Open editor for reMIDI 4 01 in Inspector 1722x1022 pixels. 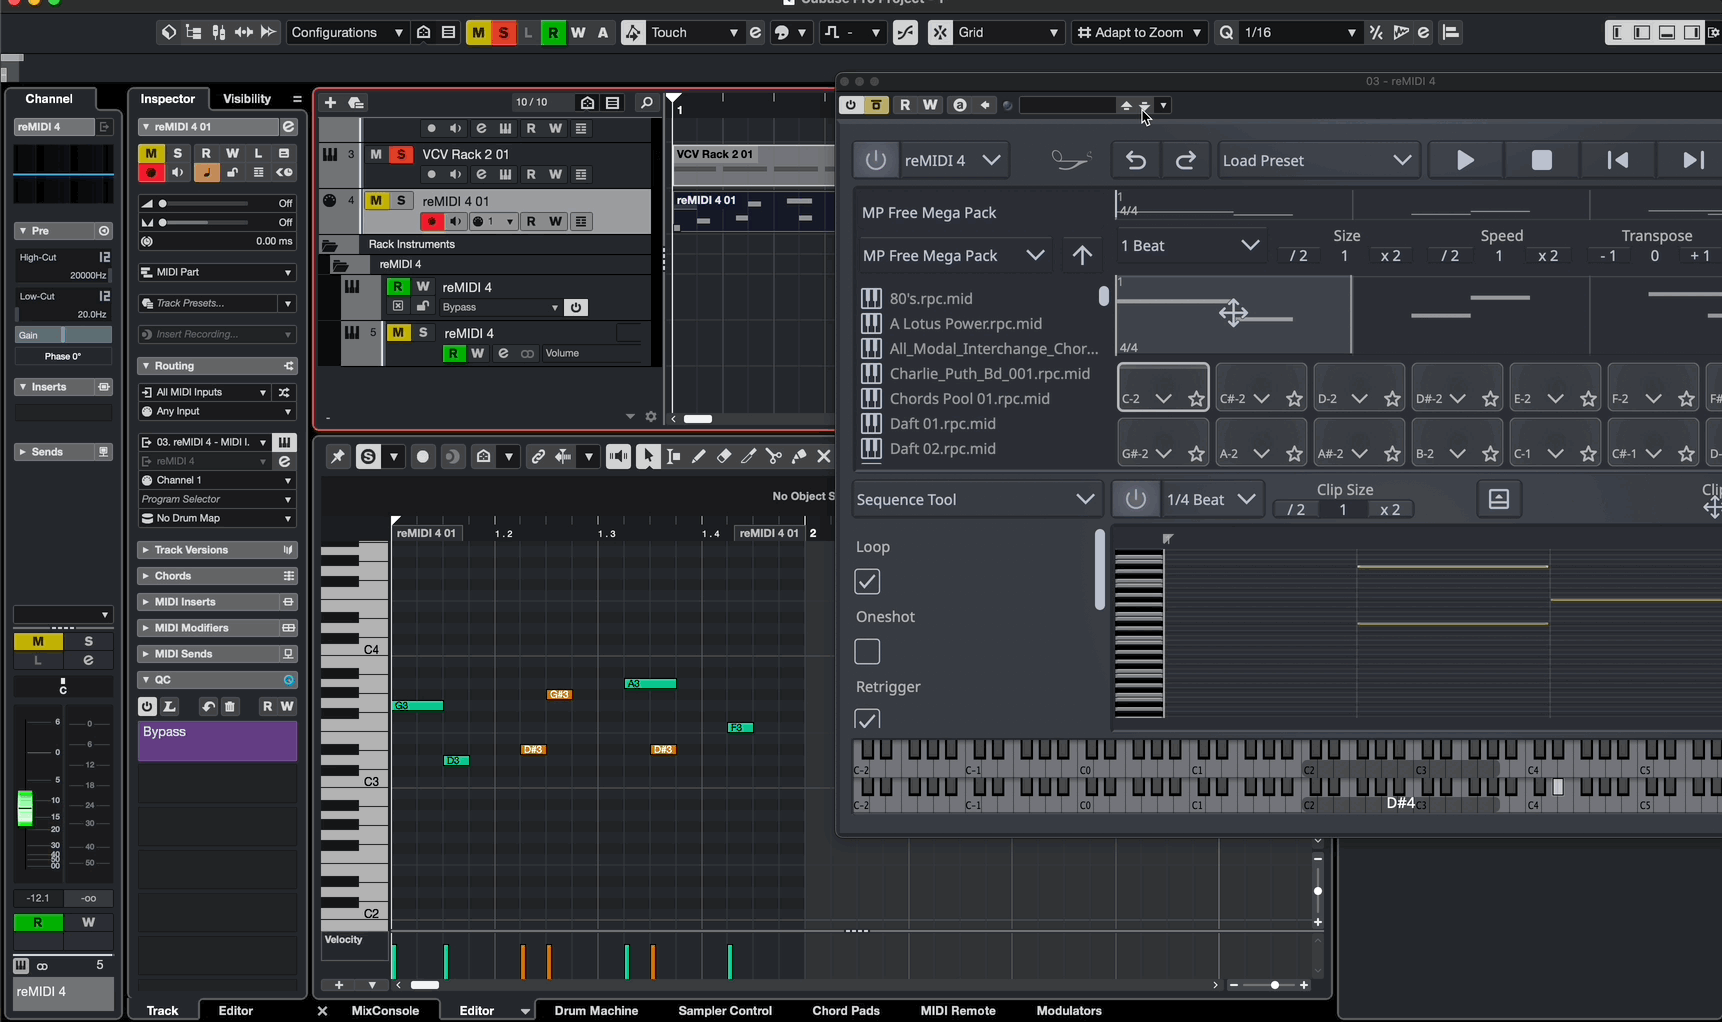[x=288, y=127]
